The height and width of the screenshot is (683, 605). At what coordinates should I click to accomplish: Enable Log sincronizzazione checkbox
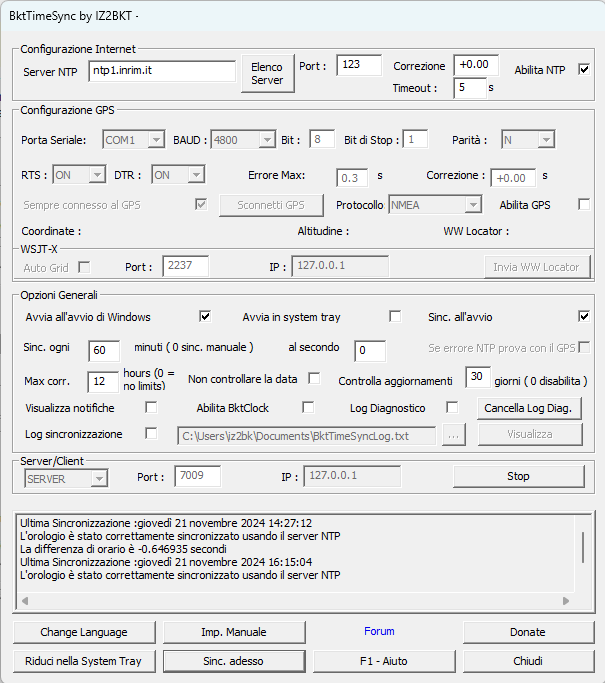click(151, 434)
